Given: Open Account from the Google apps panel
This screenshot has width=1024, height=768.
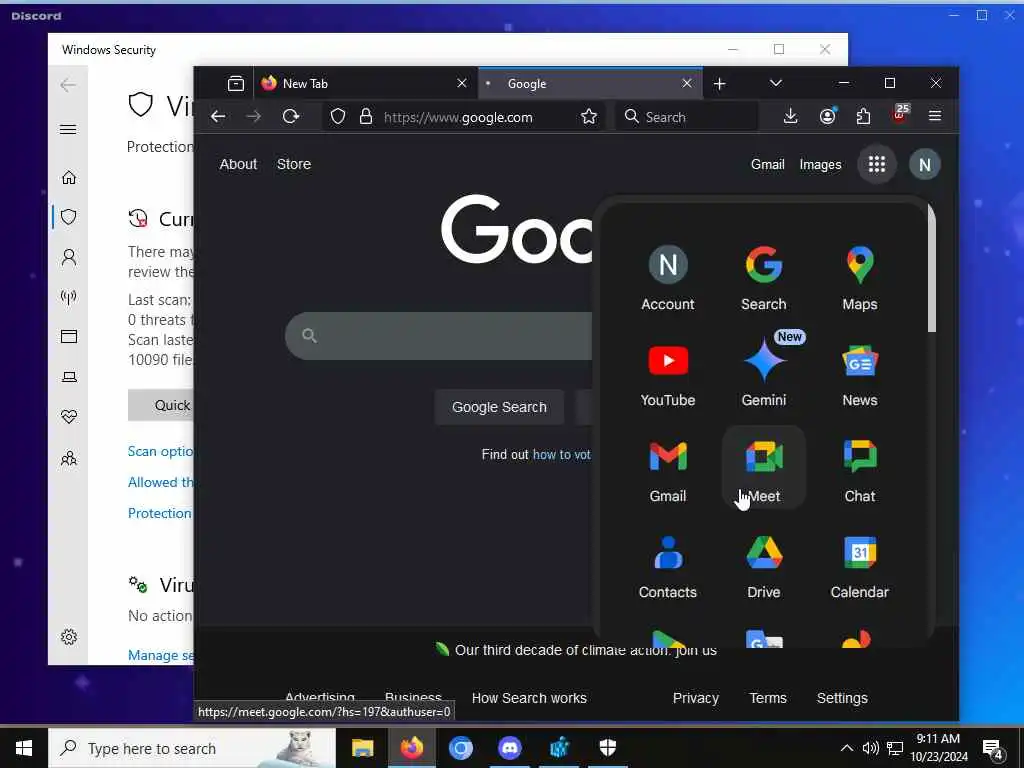Looking at the screenshot, I should pos(667,279).
